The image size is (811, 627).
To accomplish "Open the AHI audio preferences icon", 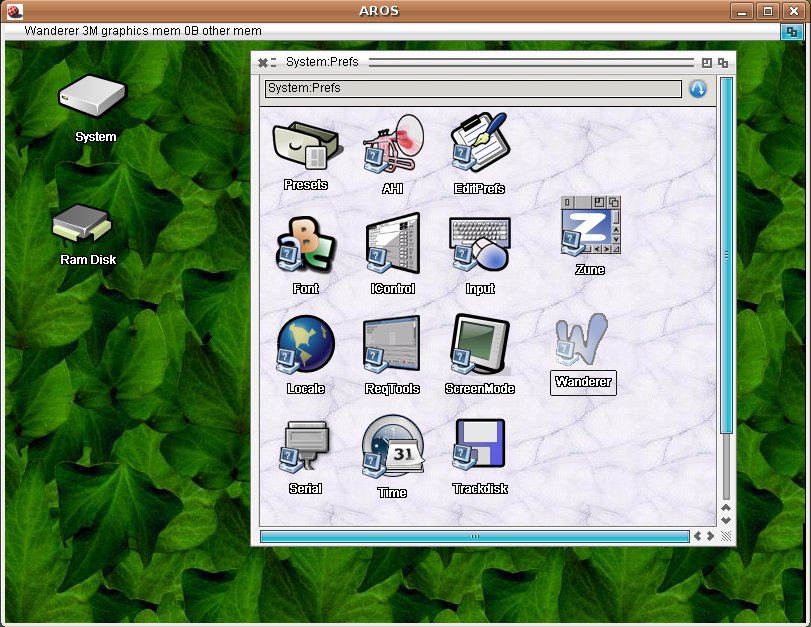I will [x=392, y=146].
